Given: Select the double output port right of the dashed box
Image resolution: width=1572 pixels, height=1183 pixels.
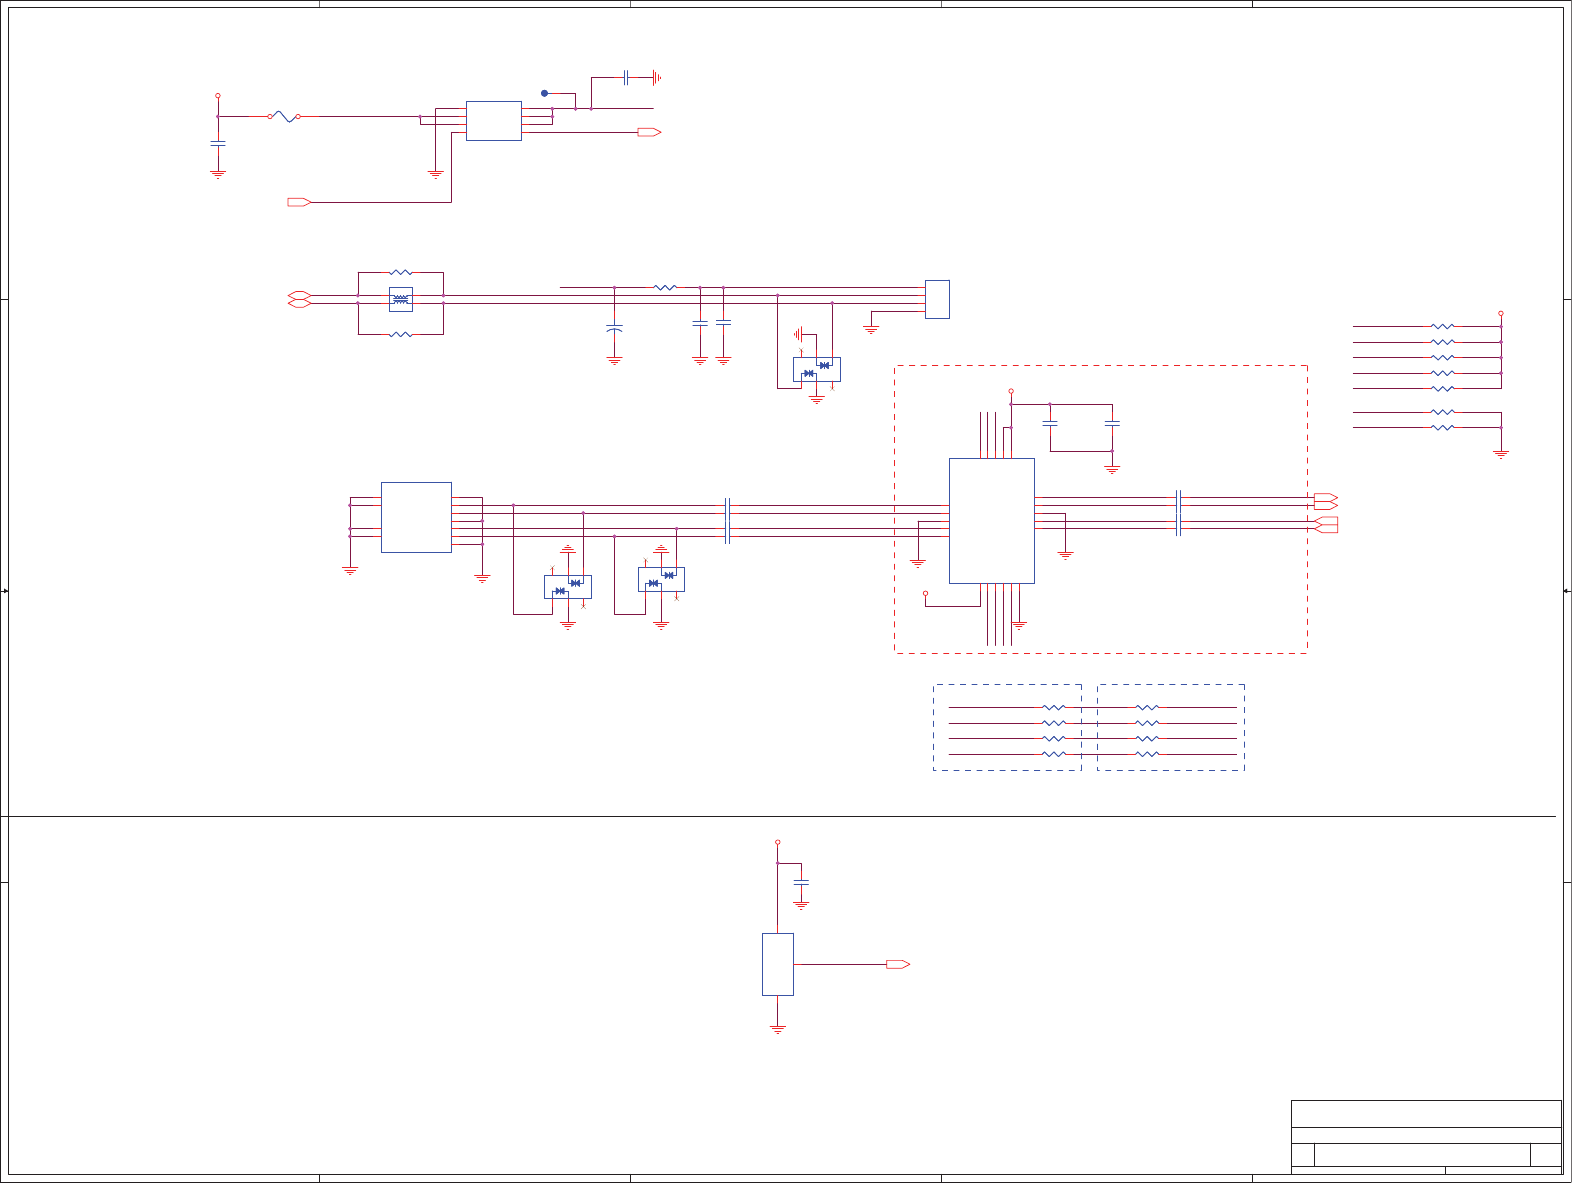Looking at the screenshot, I should [1326, 501].
